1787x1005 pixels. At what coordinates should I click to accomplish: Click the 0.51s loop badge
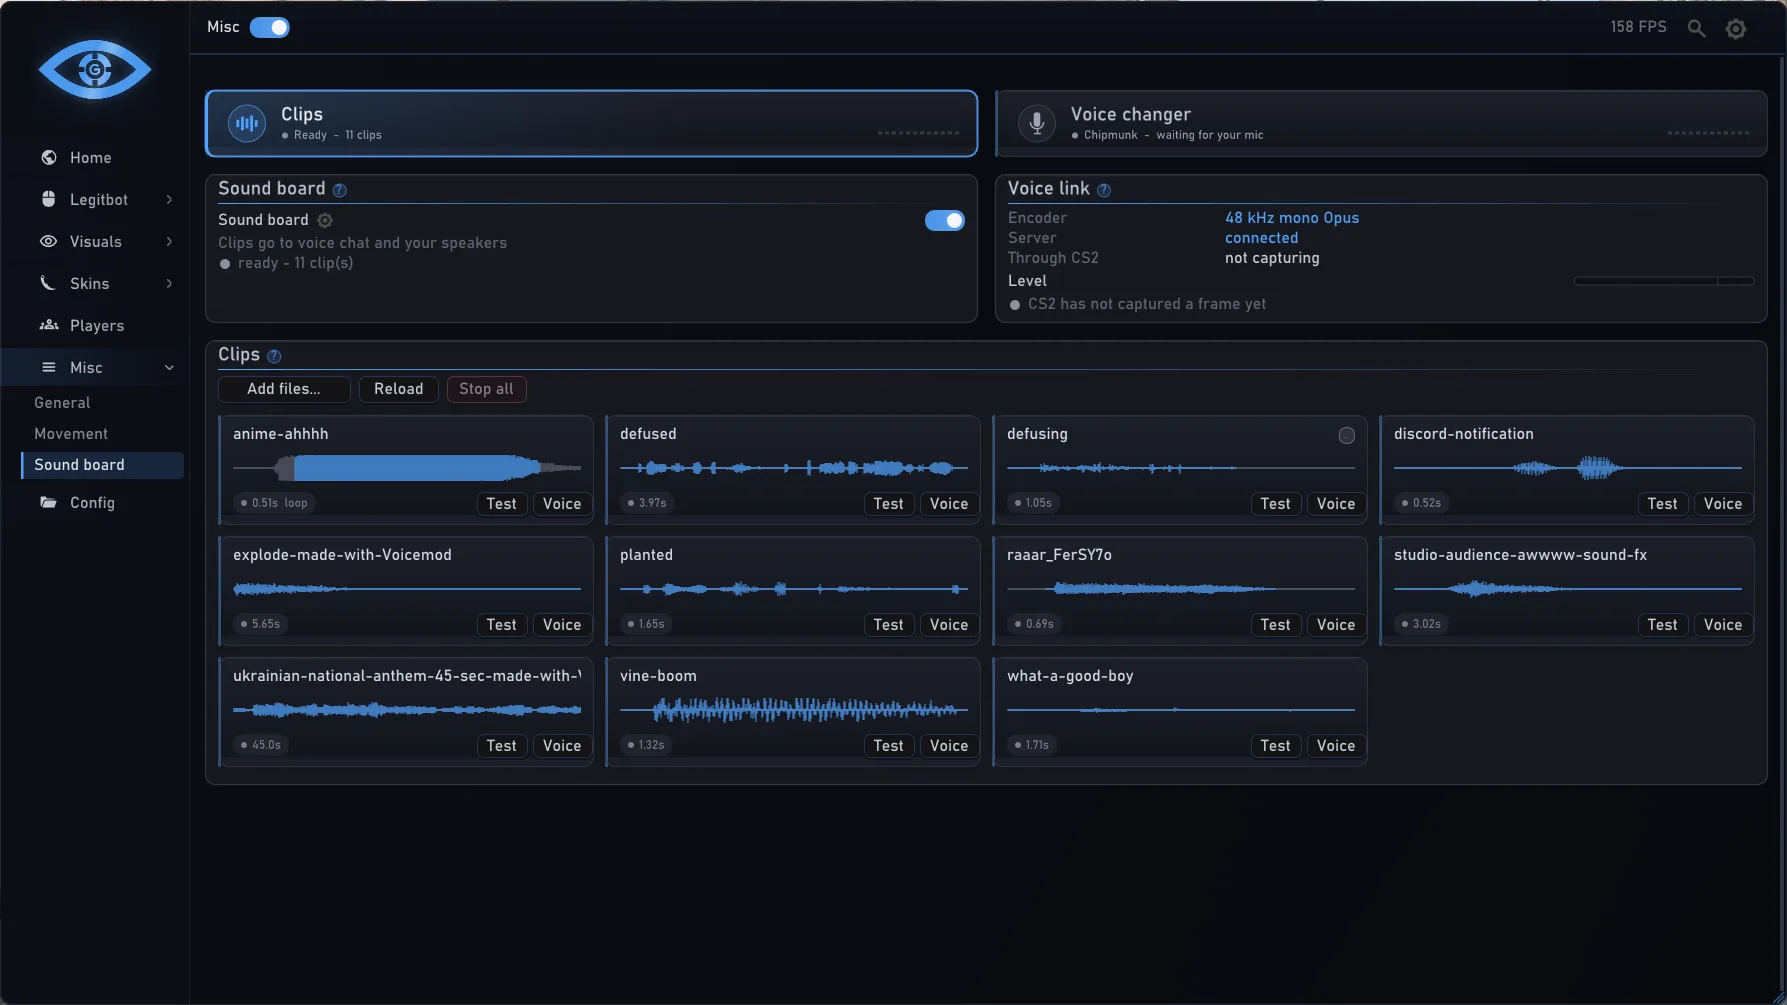tap(274, 503)
